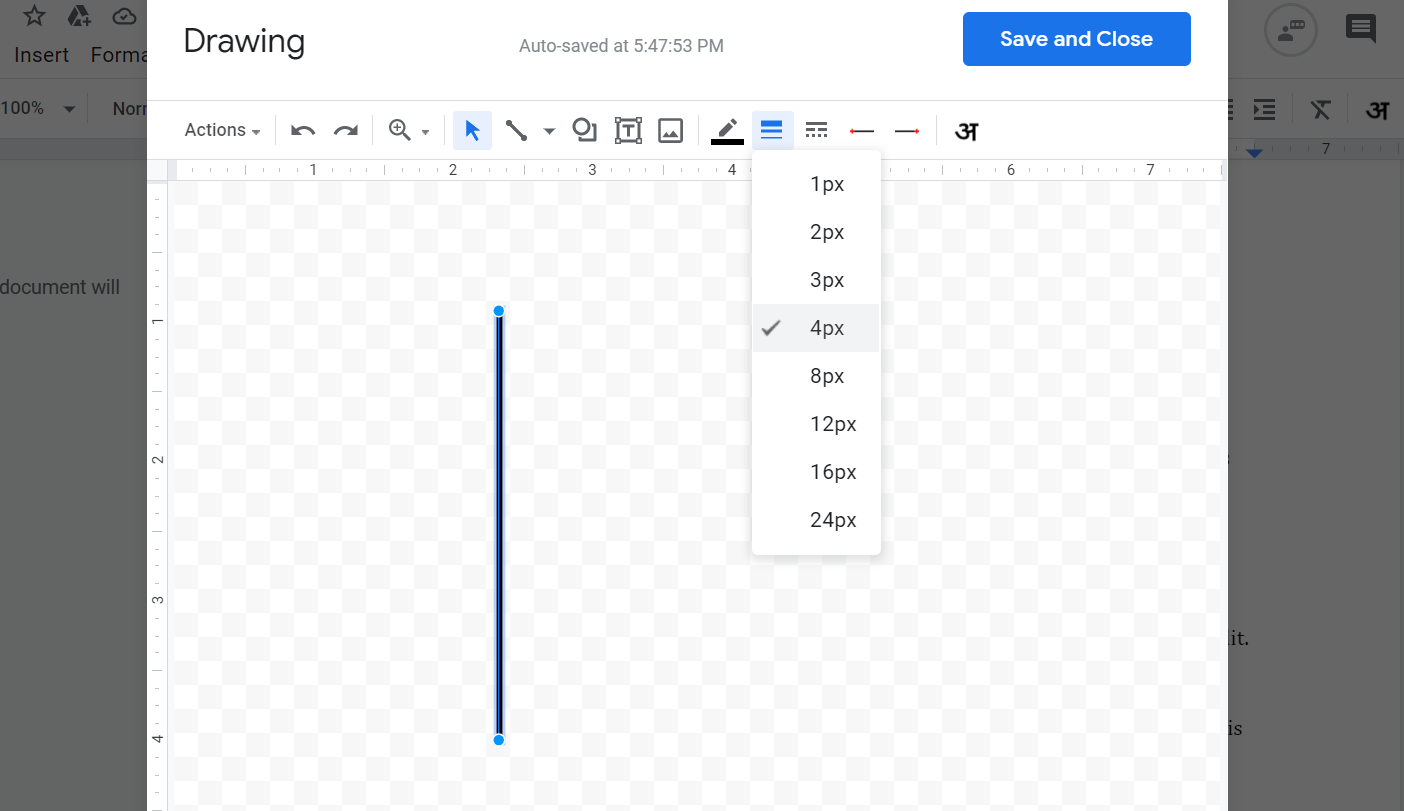Expand the zoom tool dropdown
This screenshot has height=811, width=1404.
pos(425,131)
